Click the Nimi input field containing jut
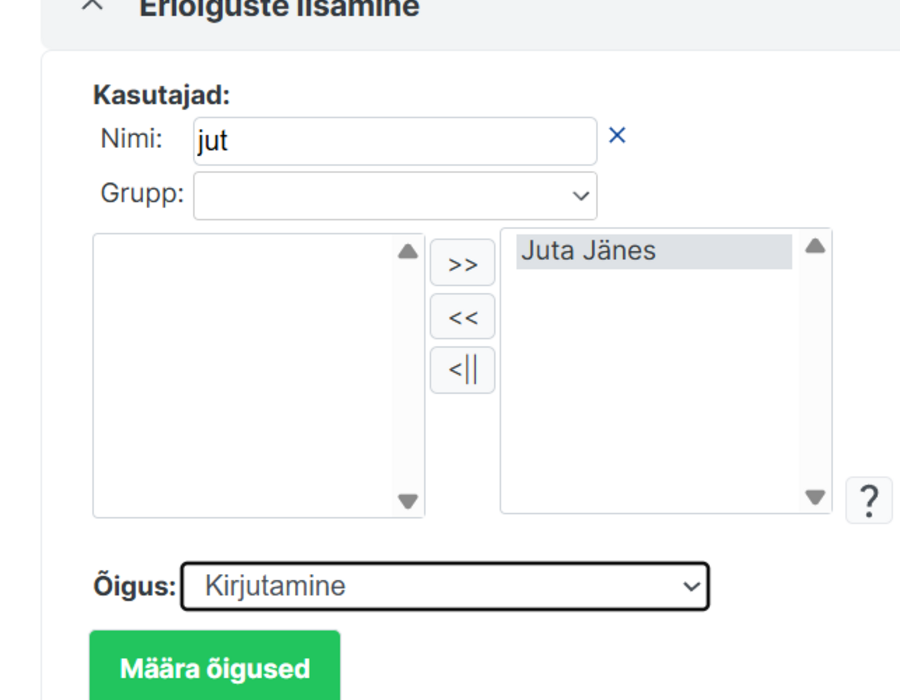The width and height of the screenshot is (900, 700). click(395, 141)
